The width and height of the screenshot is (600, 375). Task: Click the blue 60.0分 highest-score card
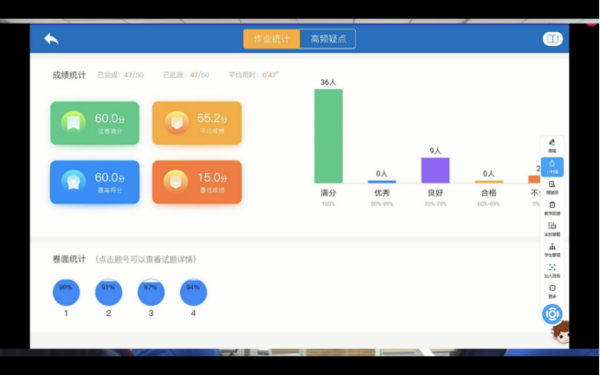(95, 182)
